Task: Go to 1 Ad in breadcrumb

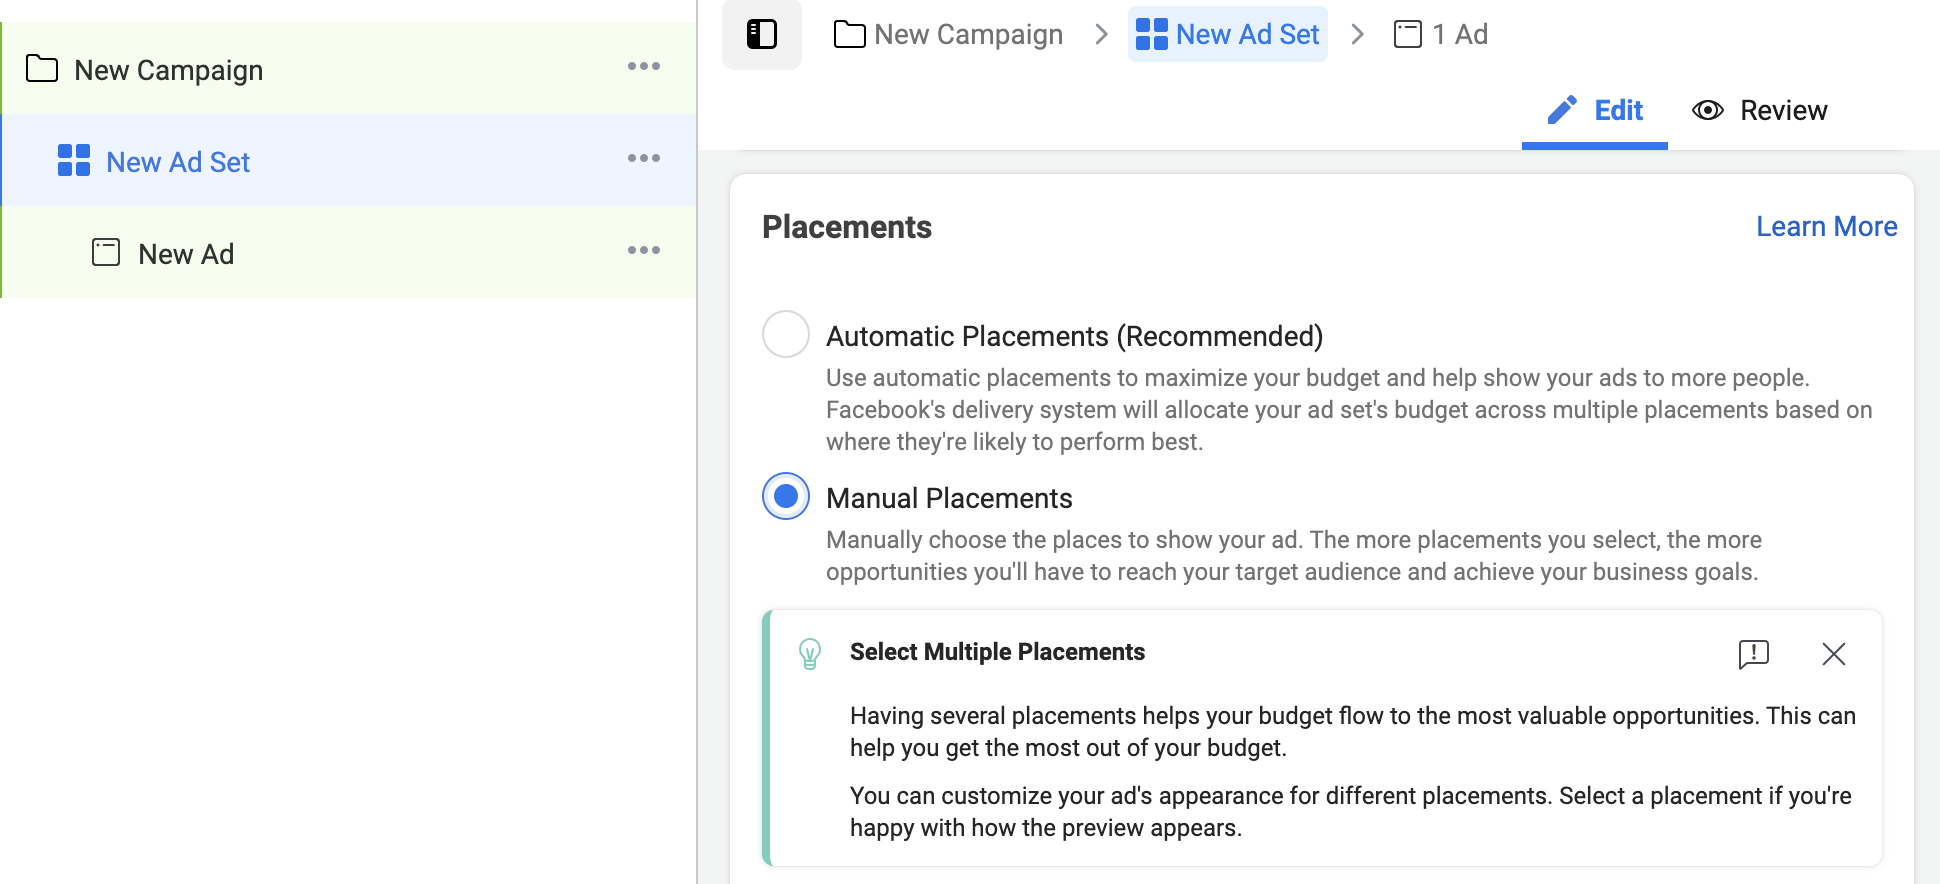Action: (x=1441, y=34)
